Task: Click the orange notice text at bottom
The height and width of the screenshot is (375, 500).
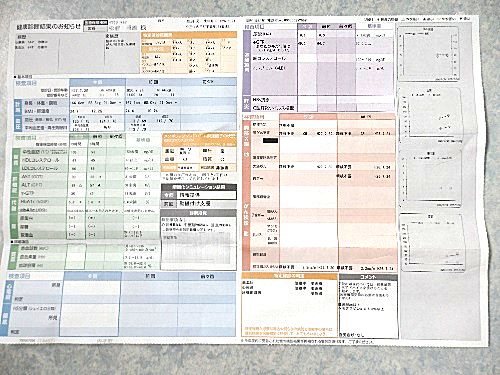Action: coord(288,331)
